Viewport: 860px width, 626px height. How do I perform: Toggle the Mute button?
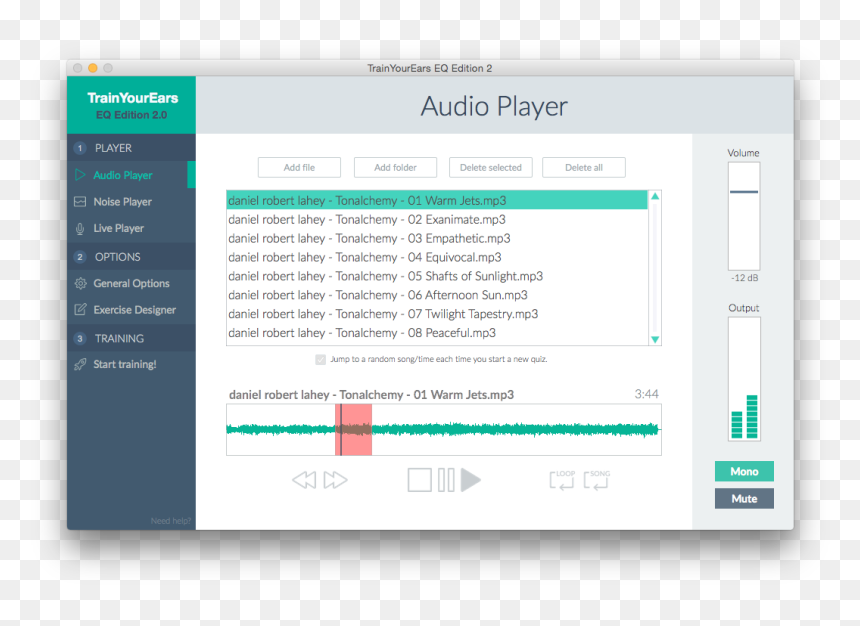point(744,499)
